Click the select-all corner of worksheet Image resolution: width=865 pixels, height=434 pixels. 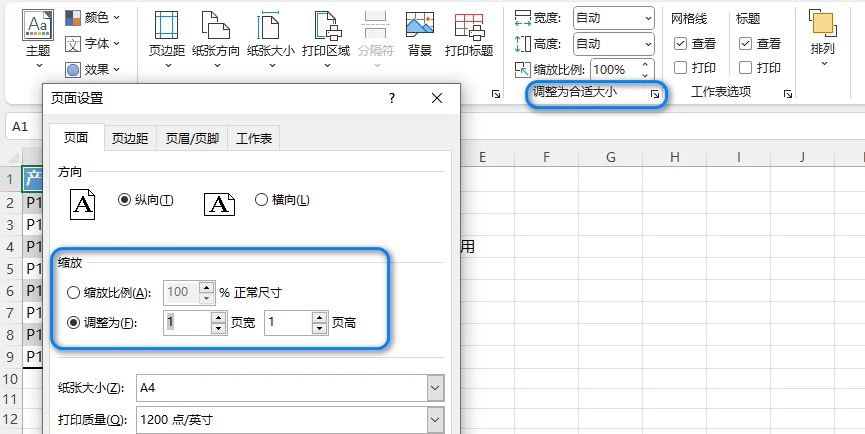click(12, 157)
